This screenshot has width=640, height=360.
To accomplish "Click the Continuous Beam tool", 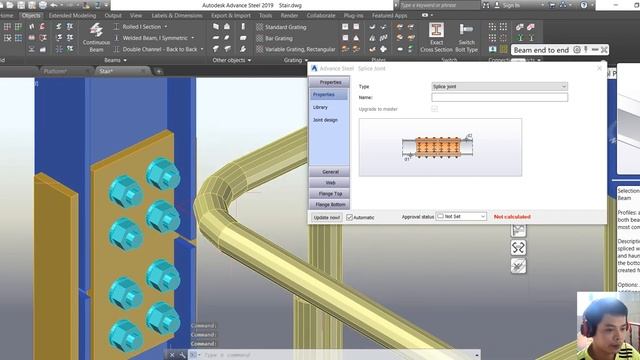I will [96, 37].
